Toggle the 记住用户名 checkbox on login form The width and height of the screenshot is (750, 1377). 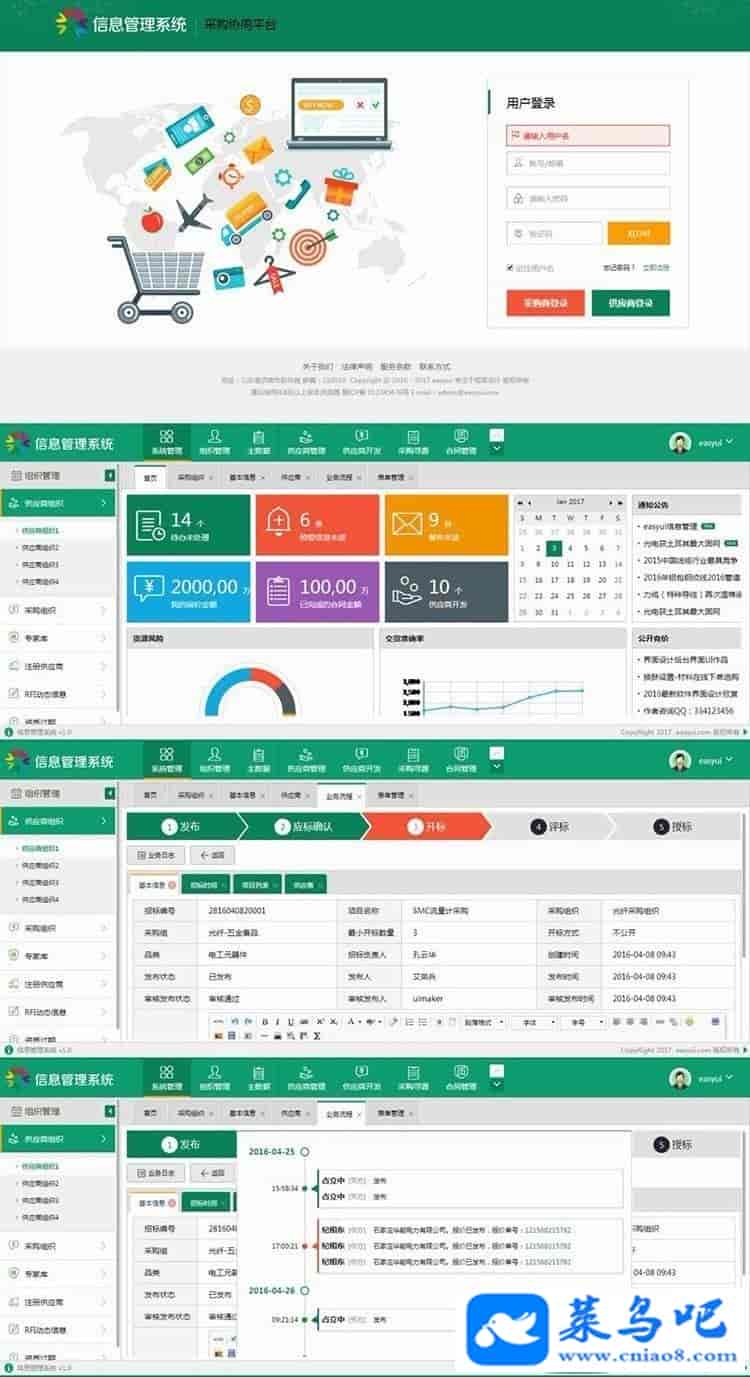click(510, 267)
